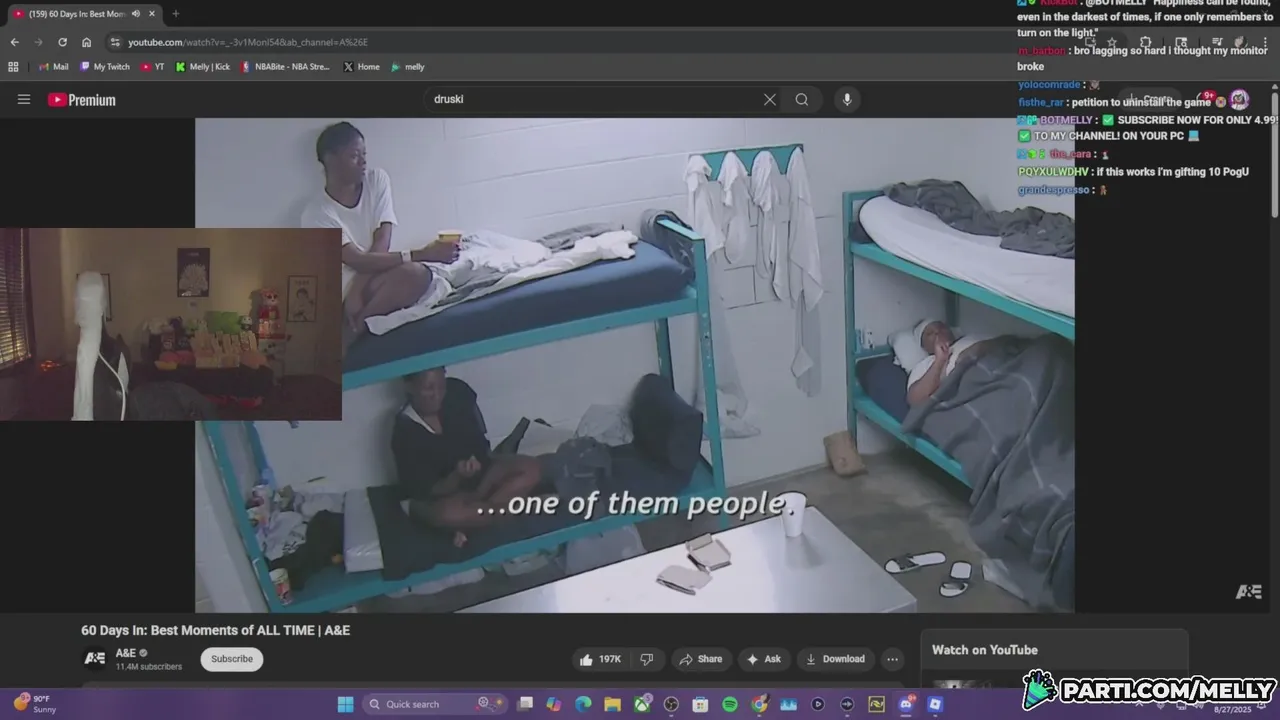Open Copilot from taskbar

point(554,704)
